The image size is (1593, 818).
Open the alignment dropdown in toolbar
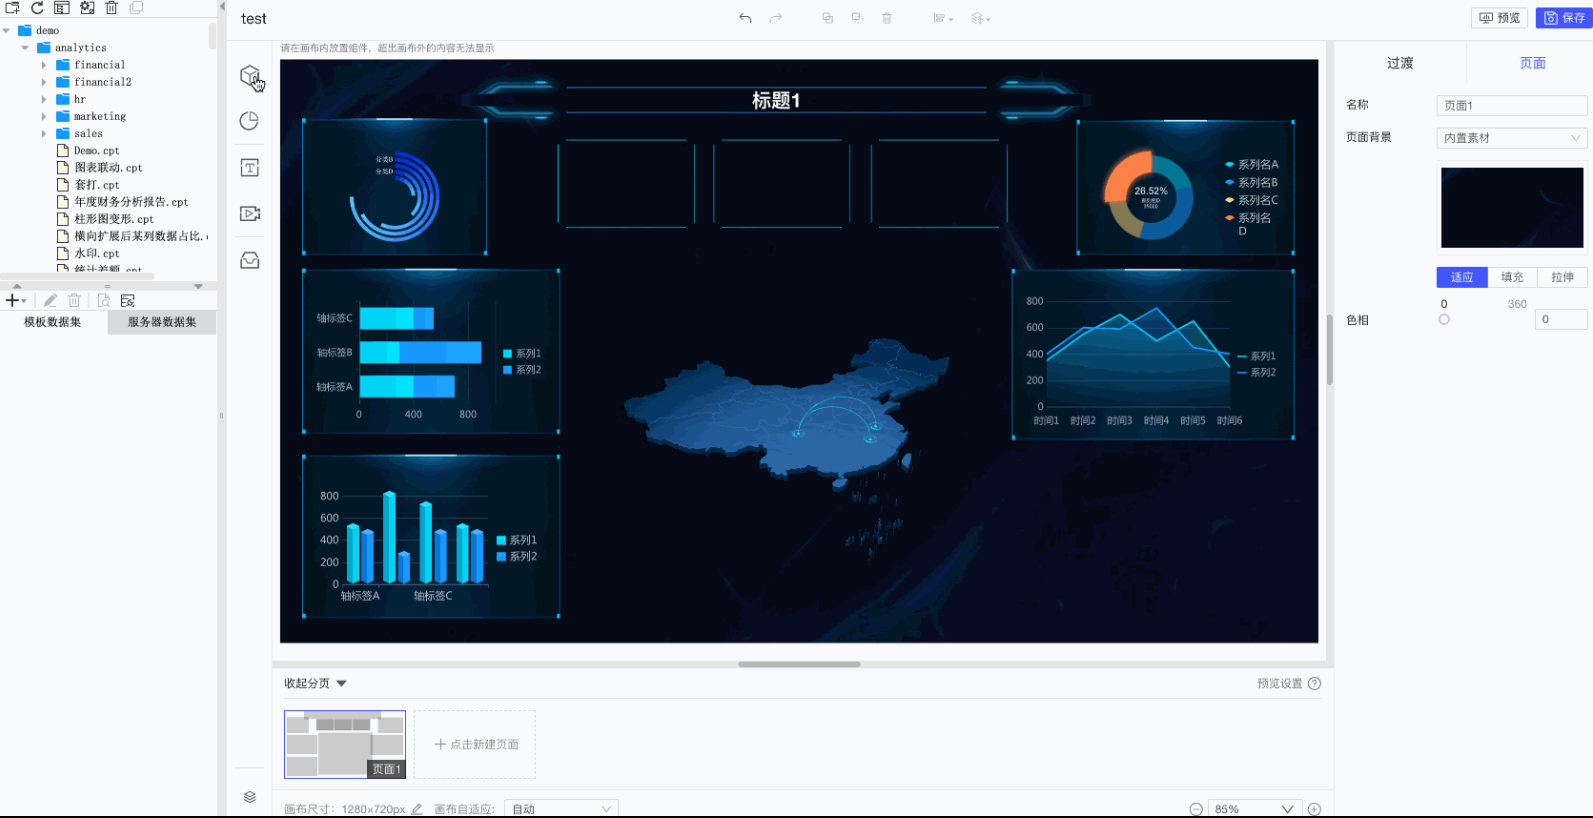[x=943, y=18]
